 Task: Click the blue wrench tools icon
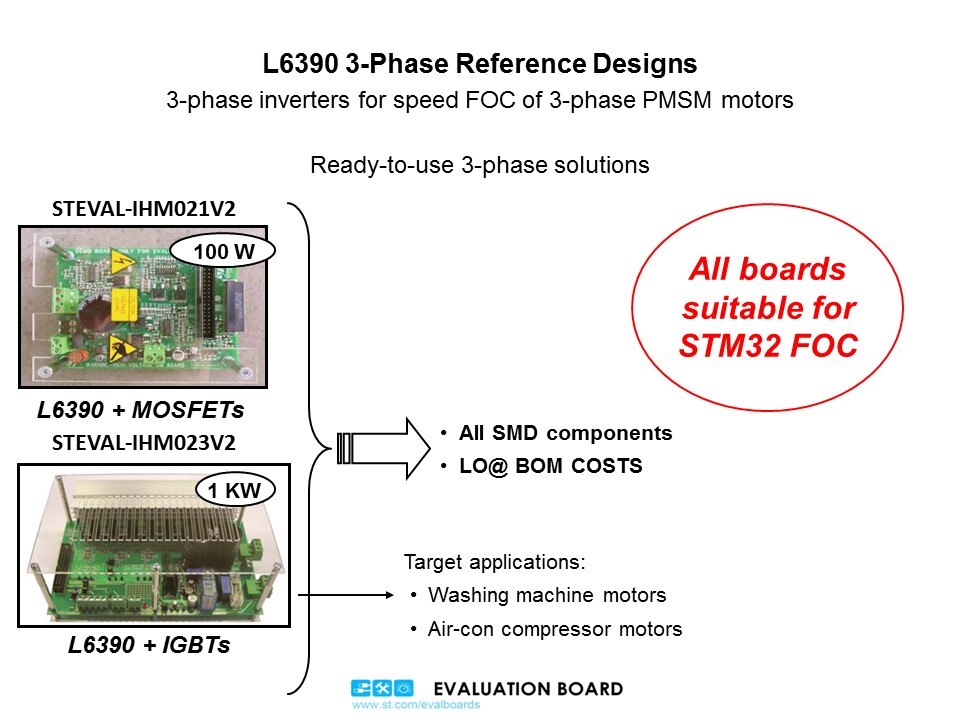[382, 689]
